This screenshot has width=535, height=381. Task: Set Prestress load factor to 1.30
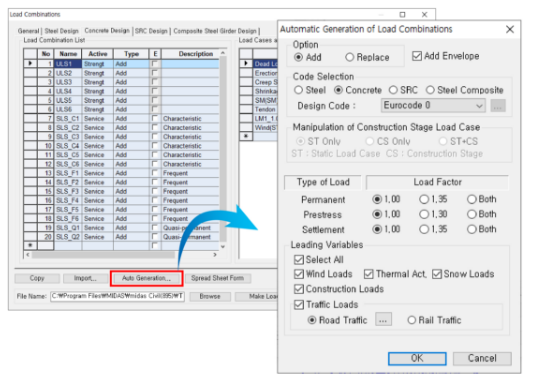coord(424,214)
